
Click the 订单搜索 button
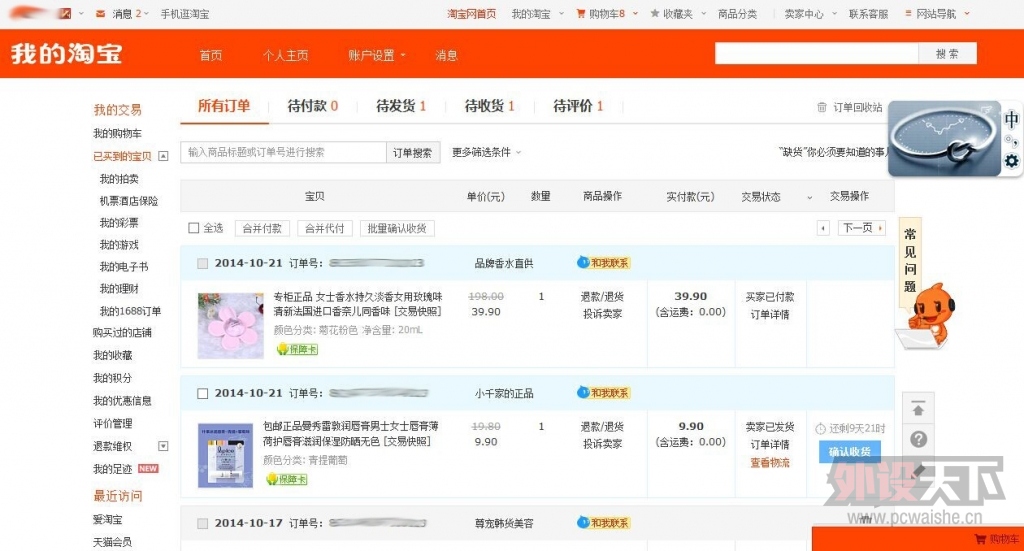pyautogui.click(x=413, y=153)
